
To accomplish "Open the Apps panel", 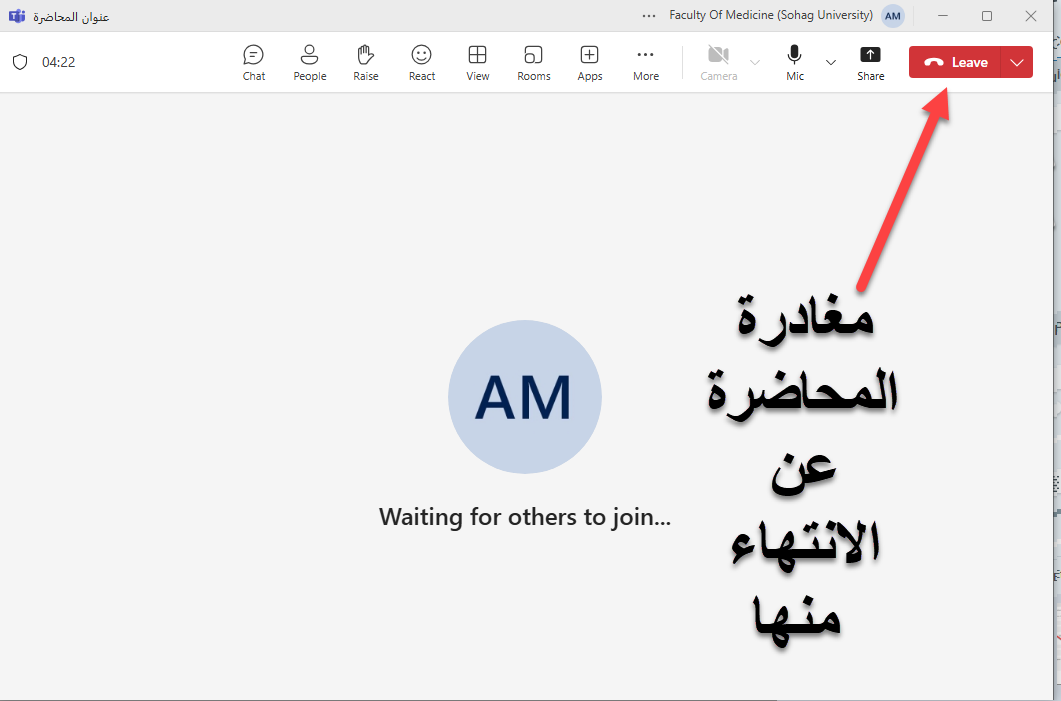I will [590, 62].
